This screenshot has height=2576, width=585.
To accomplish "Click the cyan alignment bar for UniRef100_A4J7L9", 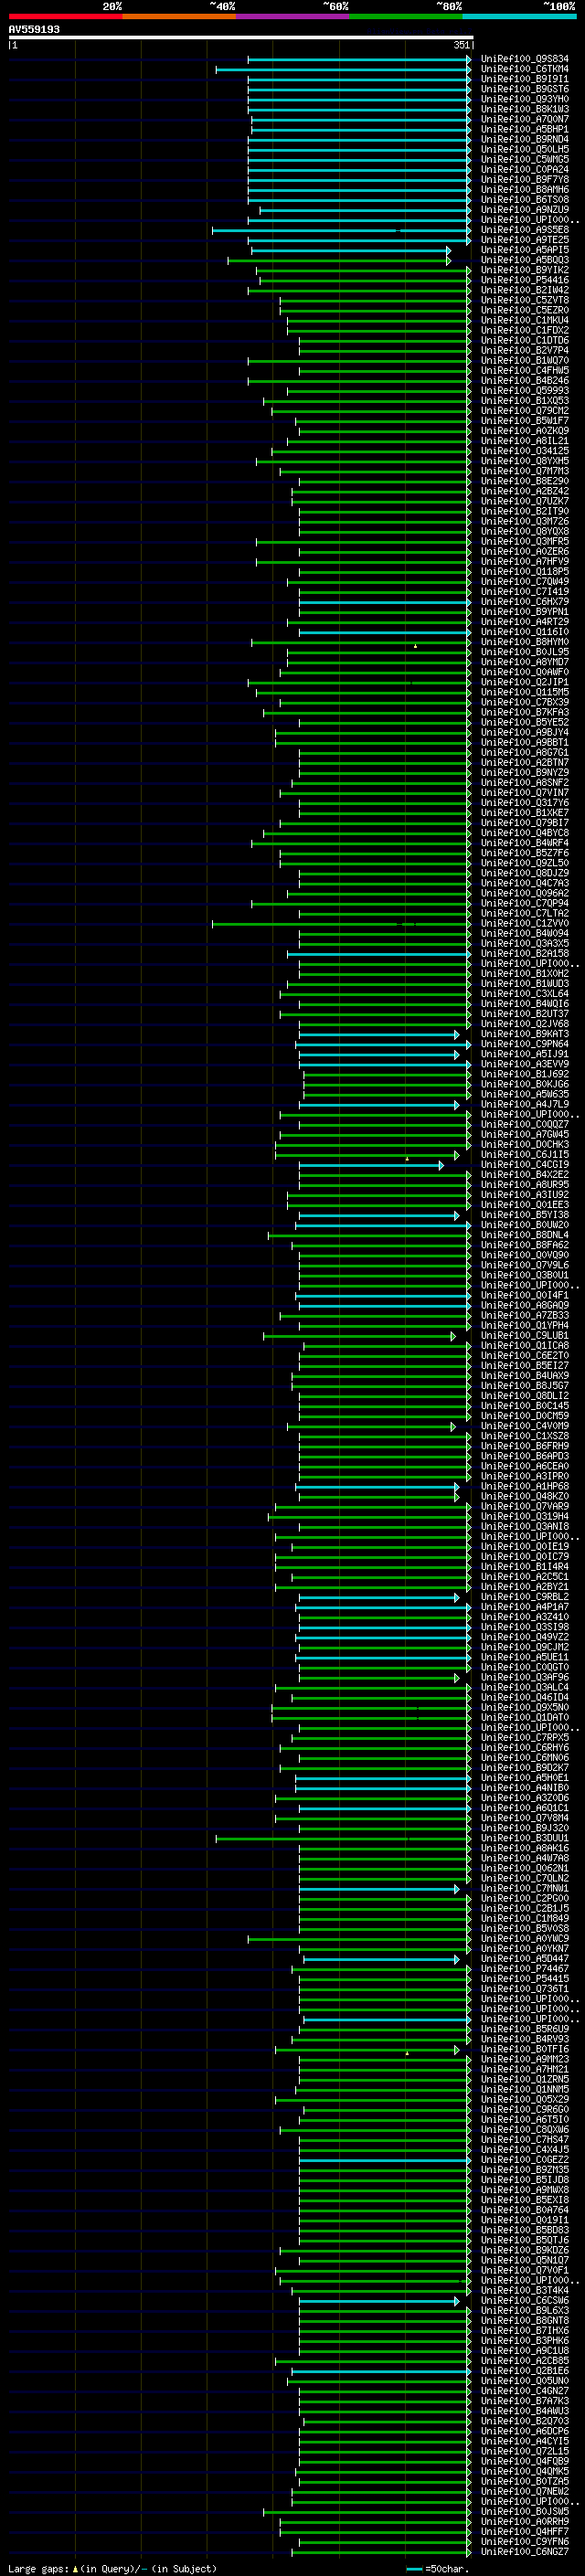I will (379, 1105).
